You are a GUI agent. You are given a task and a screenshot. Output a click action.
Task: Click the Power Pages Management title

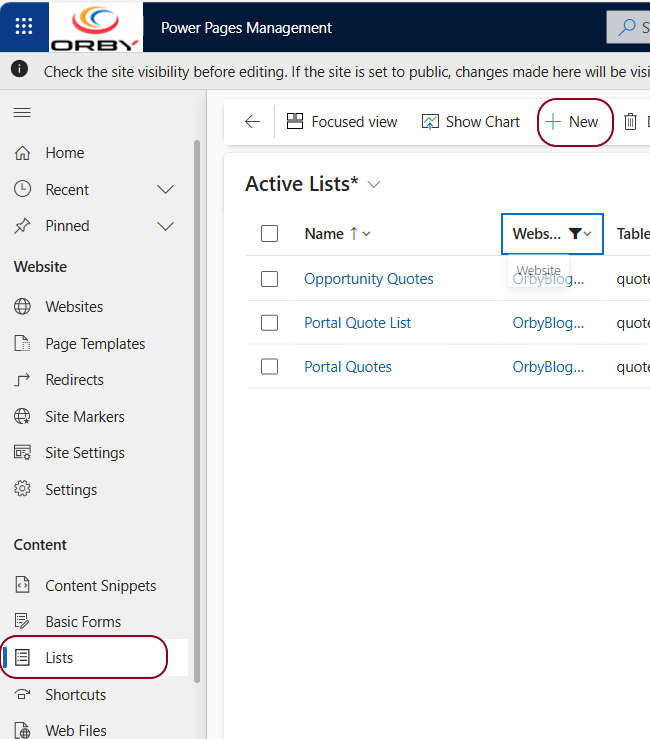click(x=247, y=28)
